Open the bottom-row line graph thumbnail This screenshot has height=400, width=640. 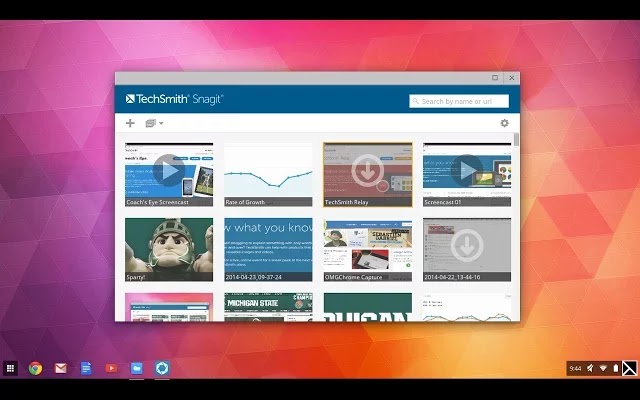coord(467,307)
